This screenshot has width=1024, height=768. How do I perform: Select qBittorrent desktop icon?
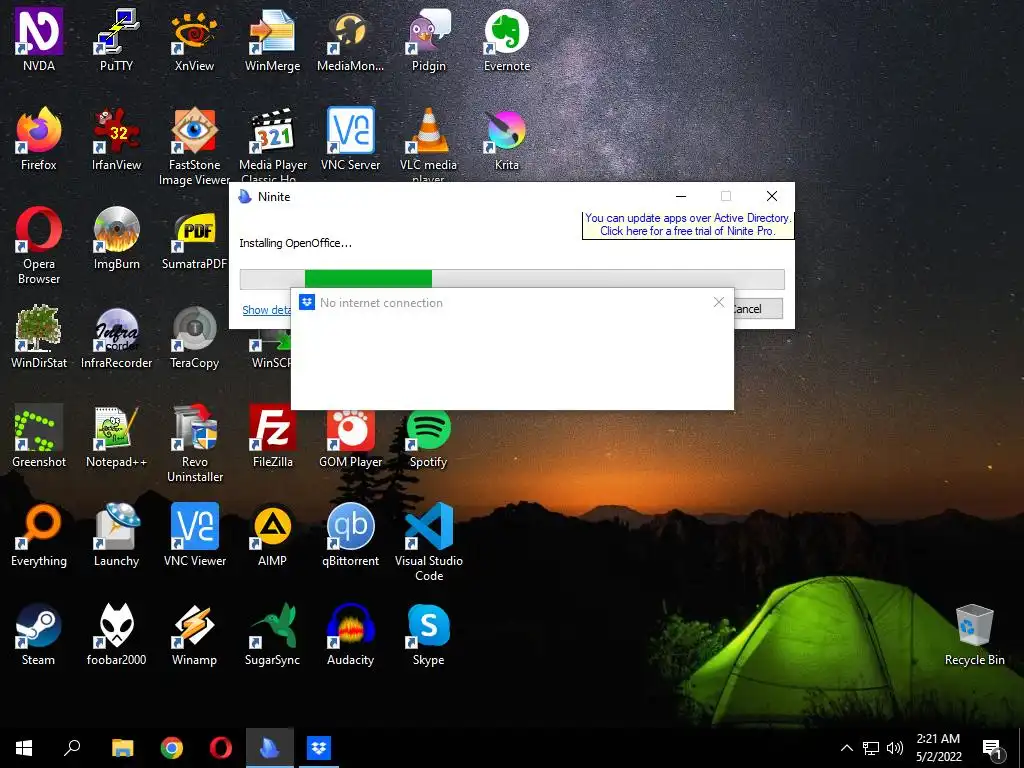point(350,535)
